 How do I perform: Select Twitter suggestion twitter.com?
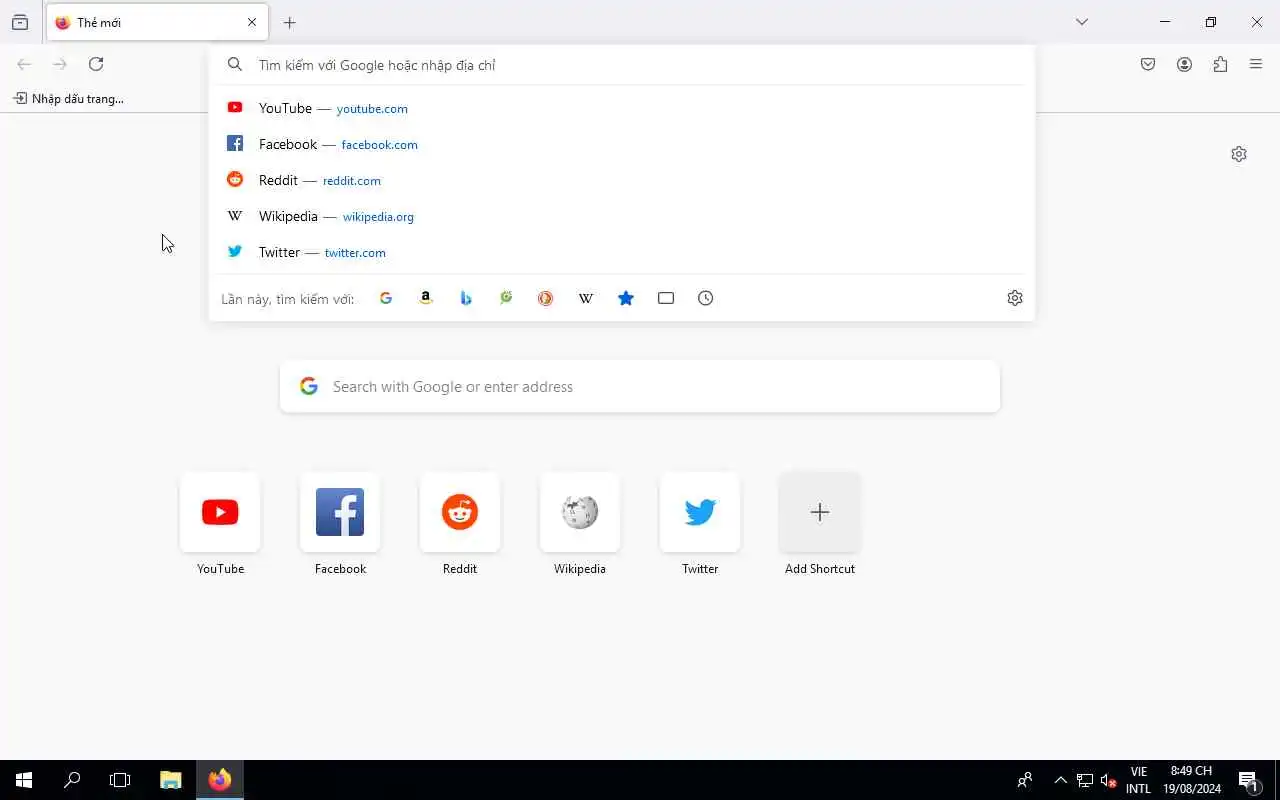point(622,252)
